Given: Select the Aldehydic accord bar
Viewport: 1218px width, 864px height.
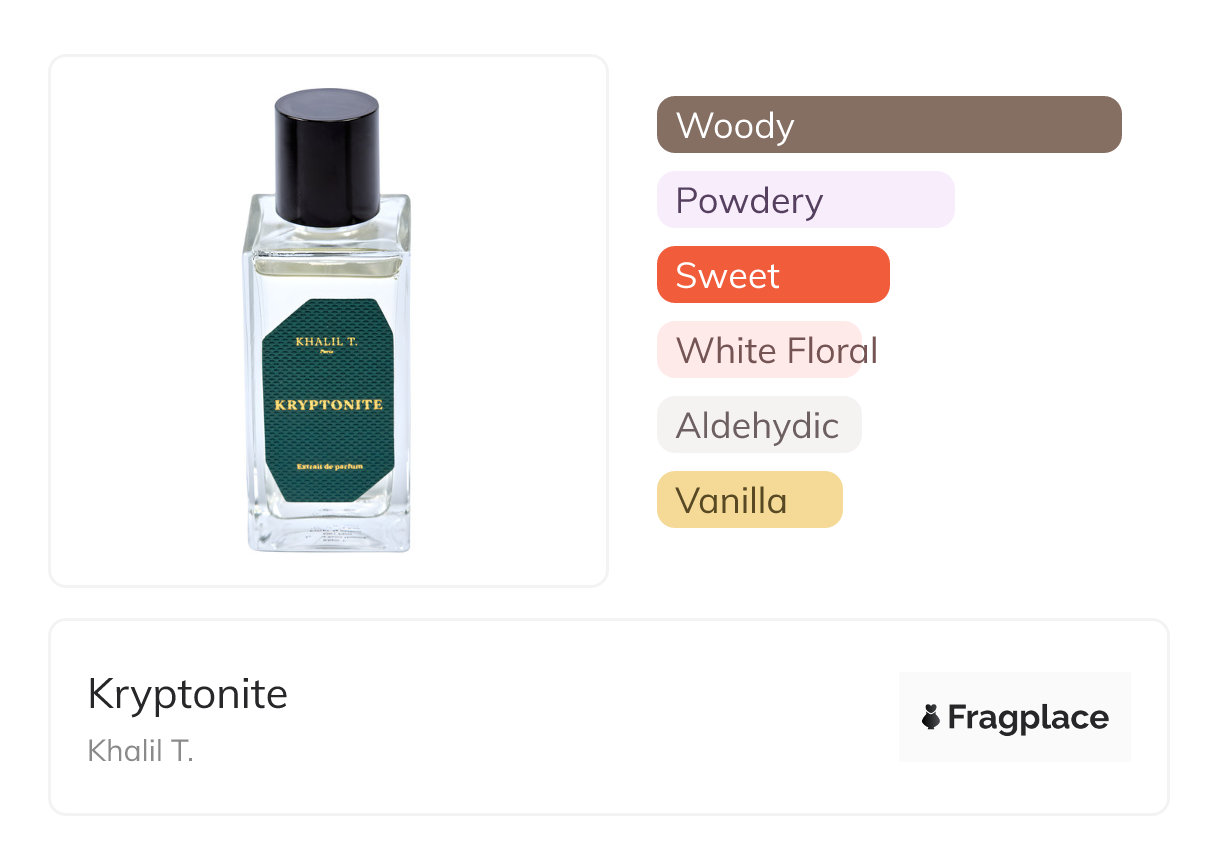Looking at the screenshot, I should (758, 425).
